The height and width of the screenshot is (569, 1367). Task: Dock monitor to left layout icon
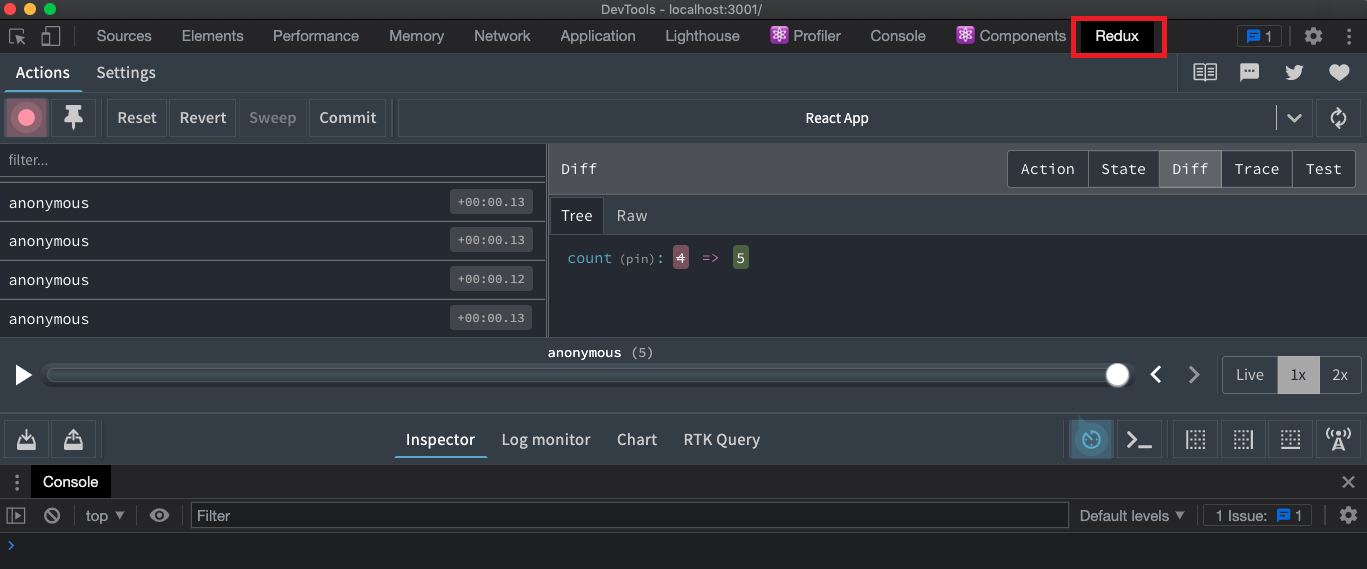click(x=1195, y=440)
